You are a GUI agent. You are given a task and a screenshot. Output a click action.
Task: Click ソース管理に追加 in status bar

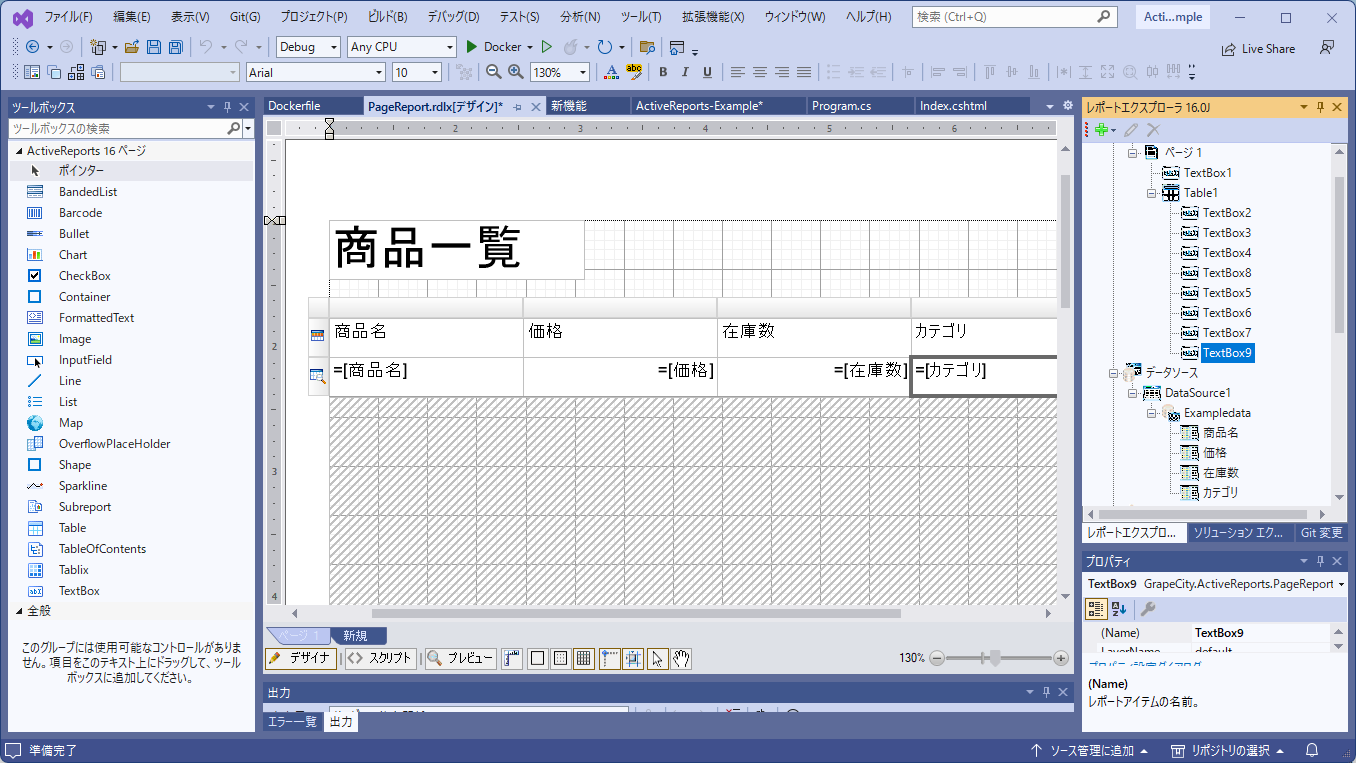point(1088,750)
